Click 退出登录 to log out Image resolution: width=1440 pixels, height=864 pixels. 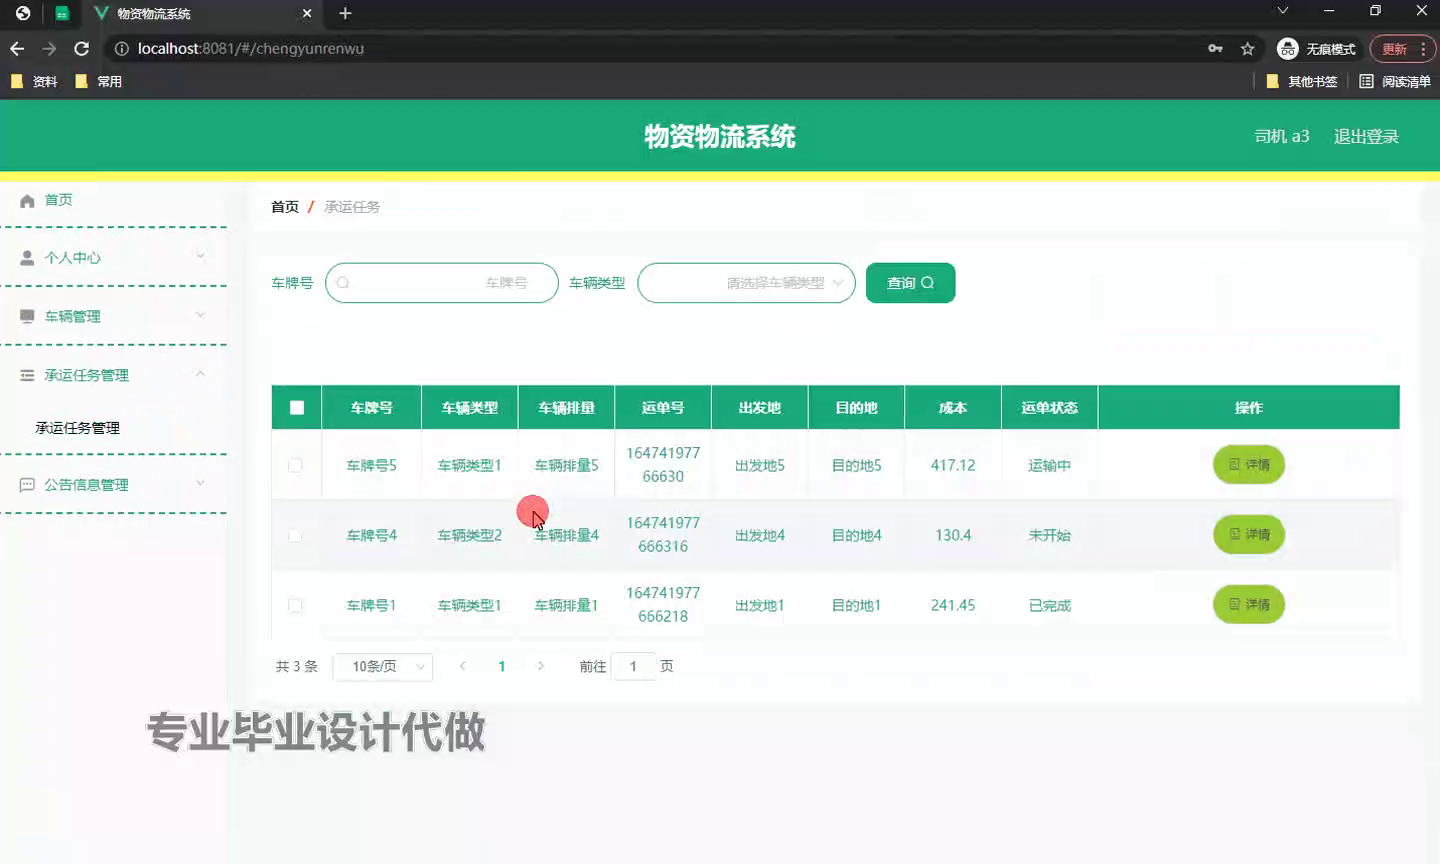1366,136
